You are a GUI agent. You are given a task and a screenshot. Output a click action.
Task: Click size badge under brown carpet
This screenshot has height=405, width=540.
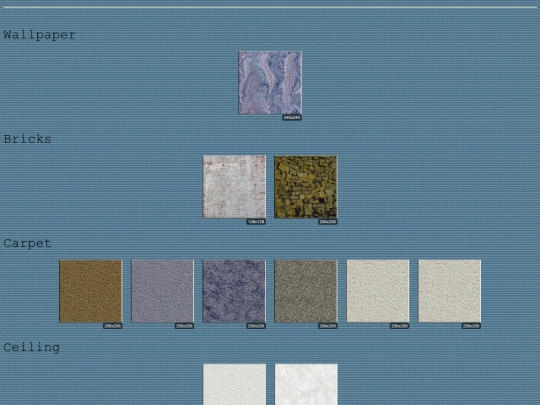113,326
